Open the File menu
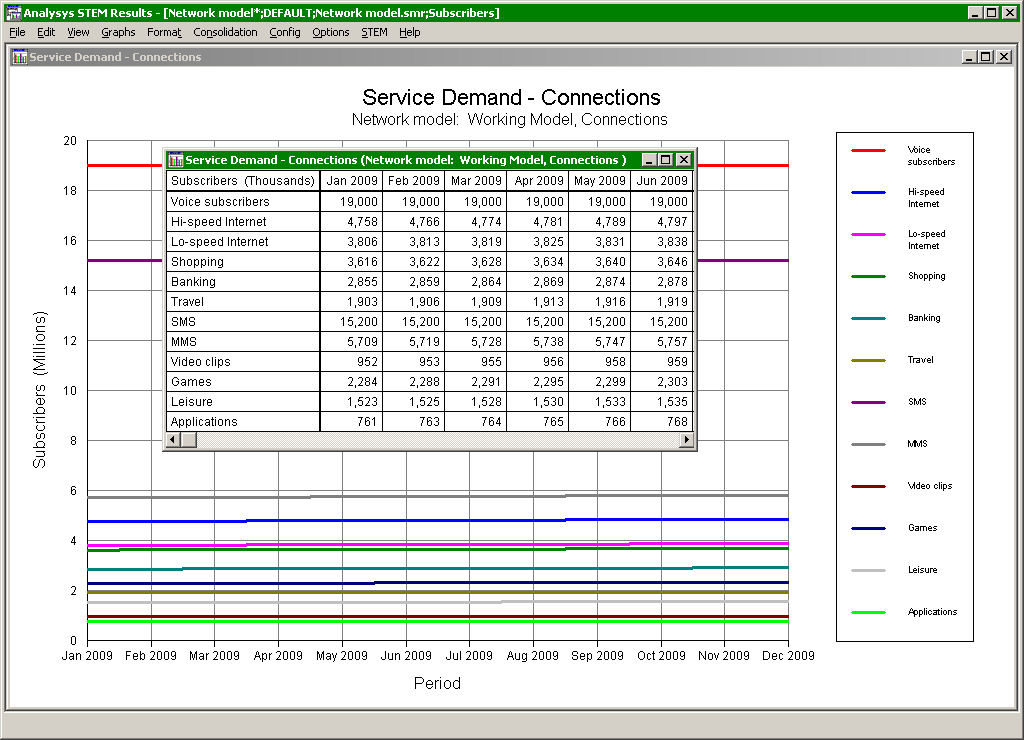1024x740 pixels. [17, 32]
